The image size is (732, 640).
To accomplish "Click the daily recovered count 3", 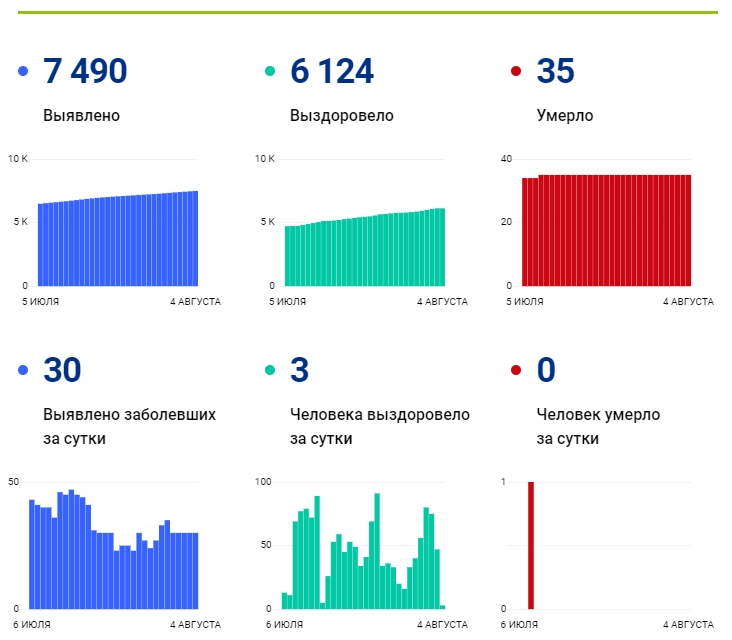I will pyautogui.click(x=299, y=370).
